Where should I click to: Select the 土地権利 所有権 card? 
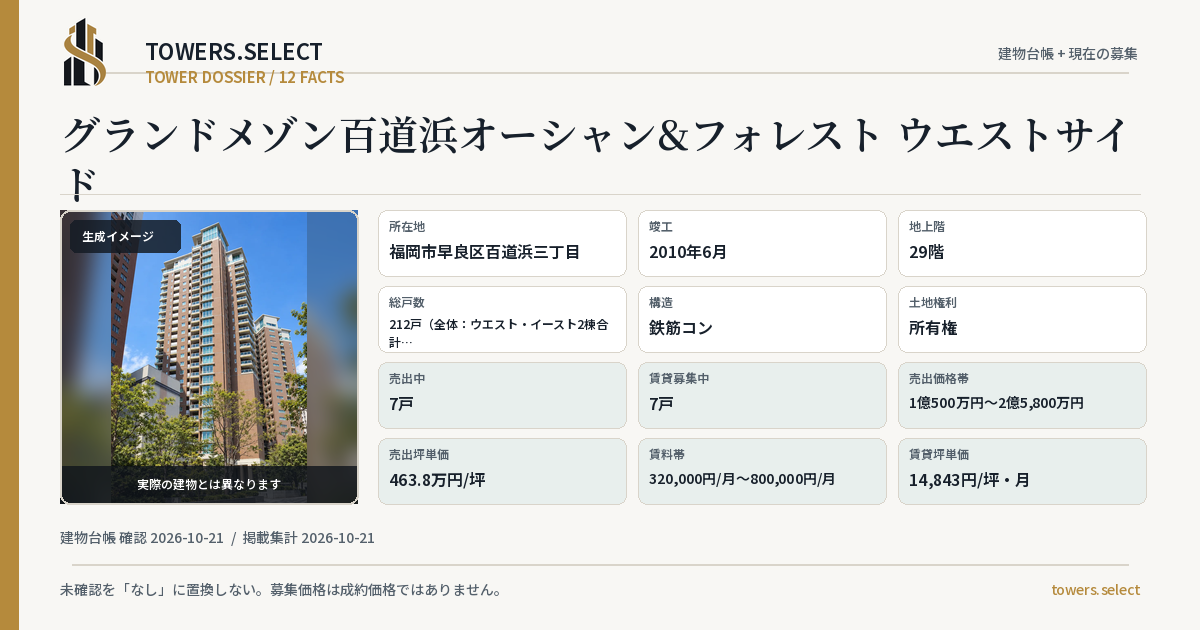pyautogui.click(x=1022, y=319)
